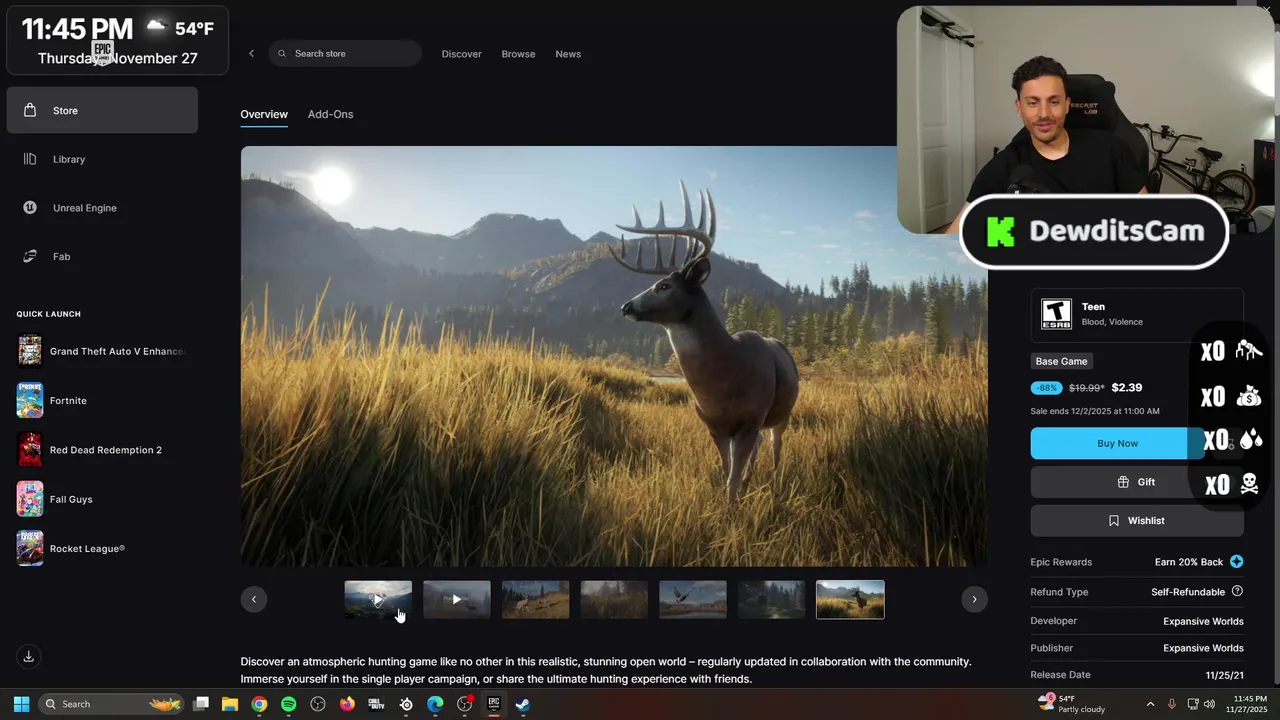The image size is (1280, 720).
Task: Focus the Search store field
Action: 345,54
